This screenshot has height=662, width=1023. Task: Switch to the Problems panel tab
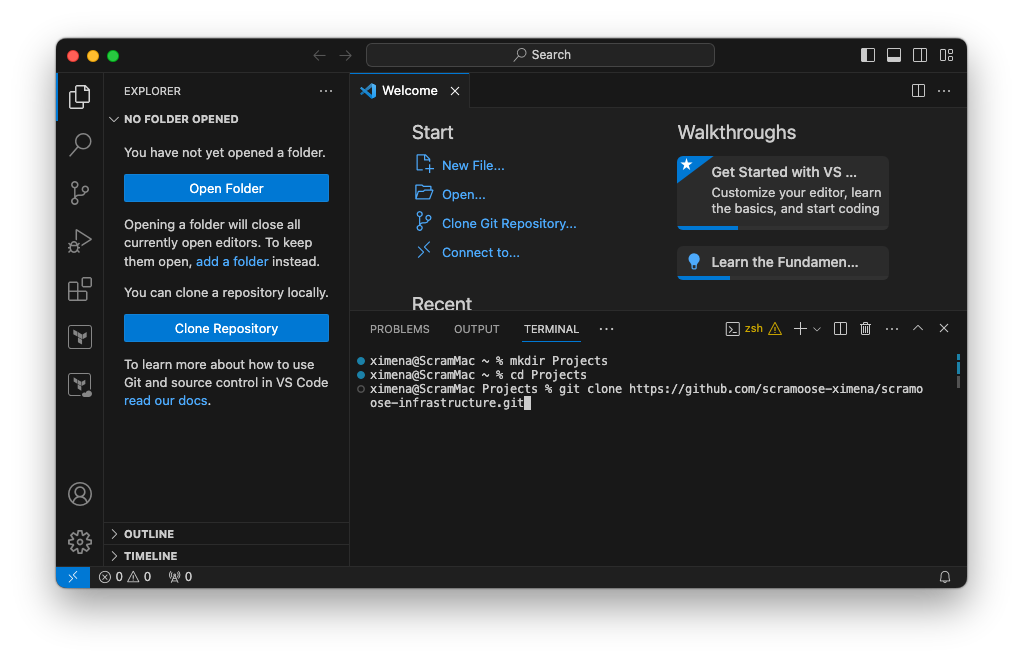(x=399, y=329)
